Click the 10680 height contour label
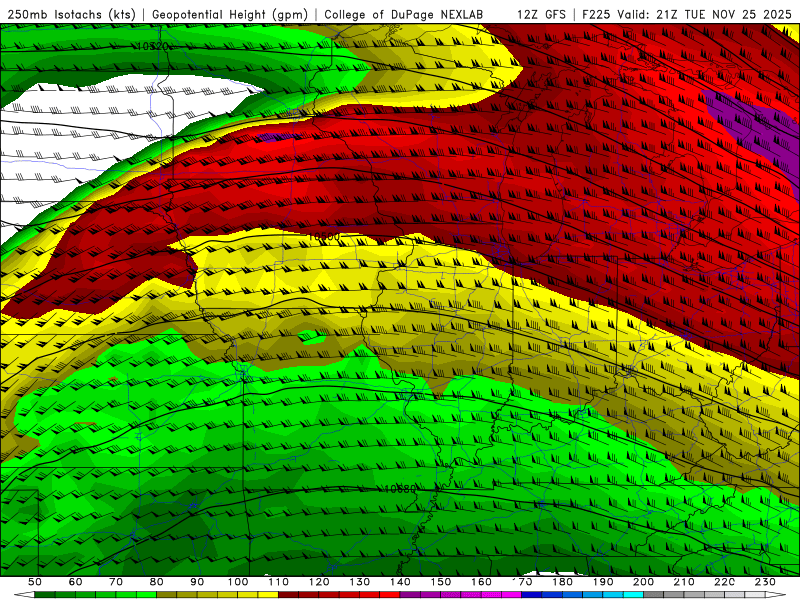The height and width of the screenshot is (600, 800). [400, 489]
